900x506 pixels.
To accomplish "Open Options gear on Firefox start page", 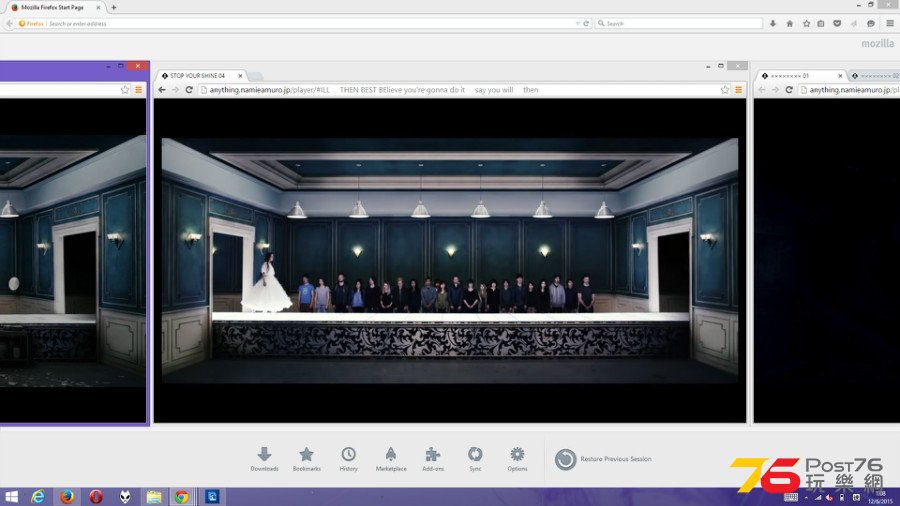I will pos(517,459).
